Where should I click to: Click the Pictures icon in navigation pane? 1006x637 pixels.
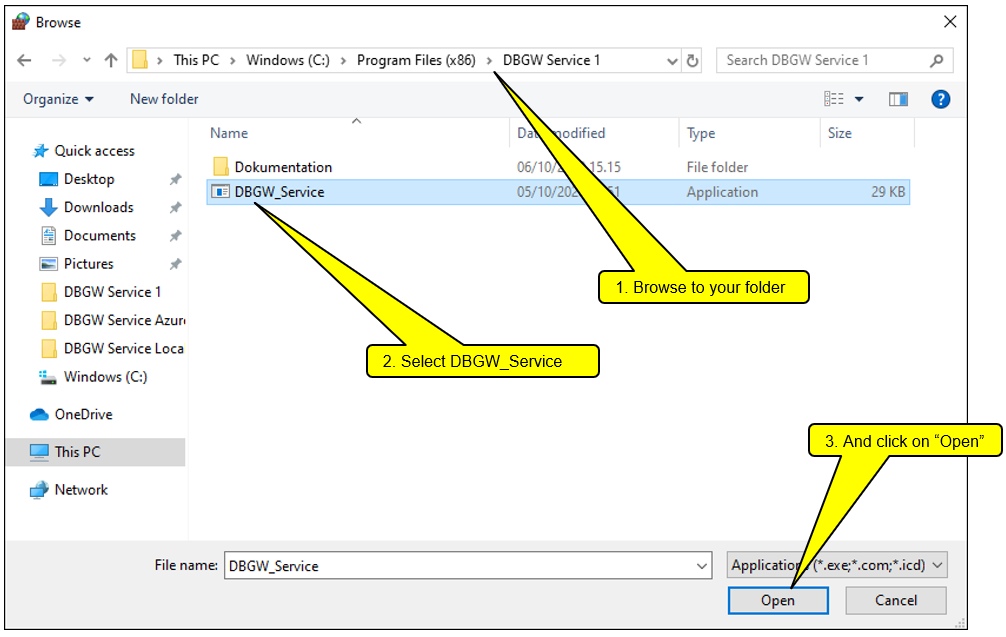(x=49, y=264)
